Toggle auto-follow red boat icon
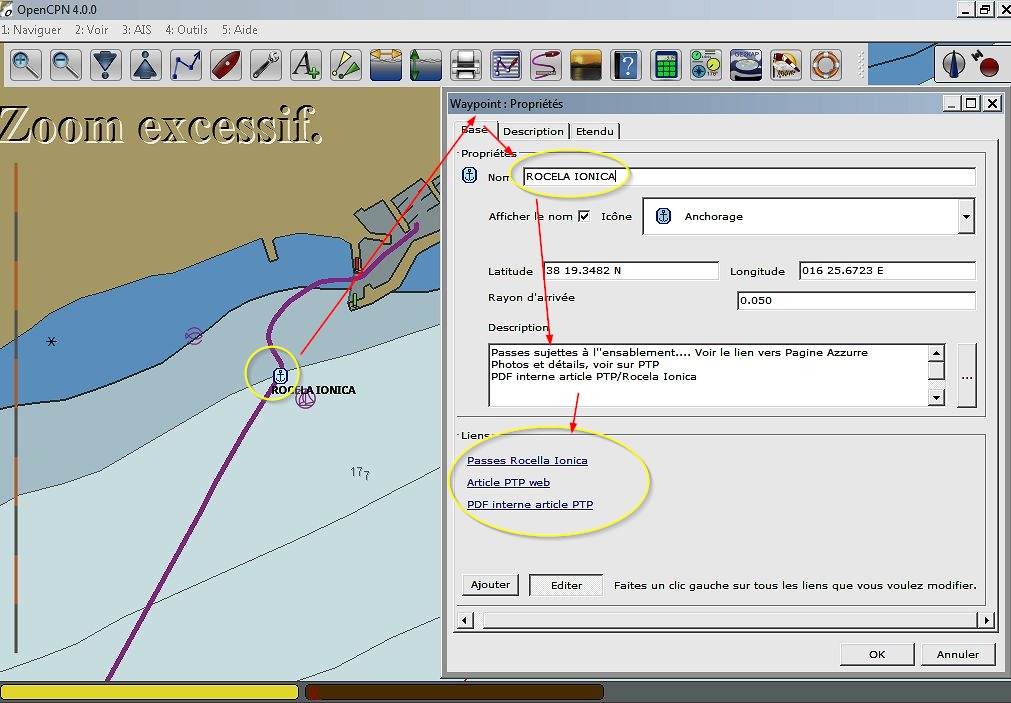Viewport: 1011px width, 703px height. point(226,65)
